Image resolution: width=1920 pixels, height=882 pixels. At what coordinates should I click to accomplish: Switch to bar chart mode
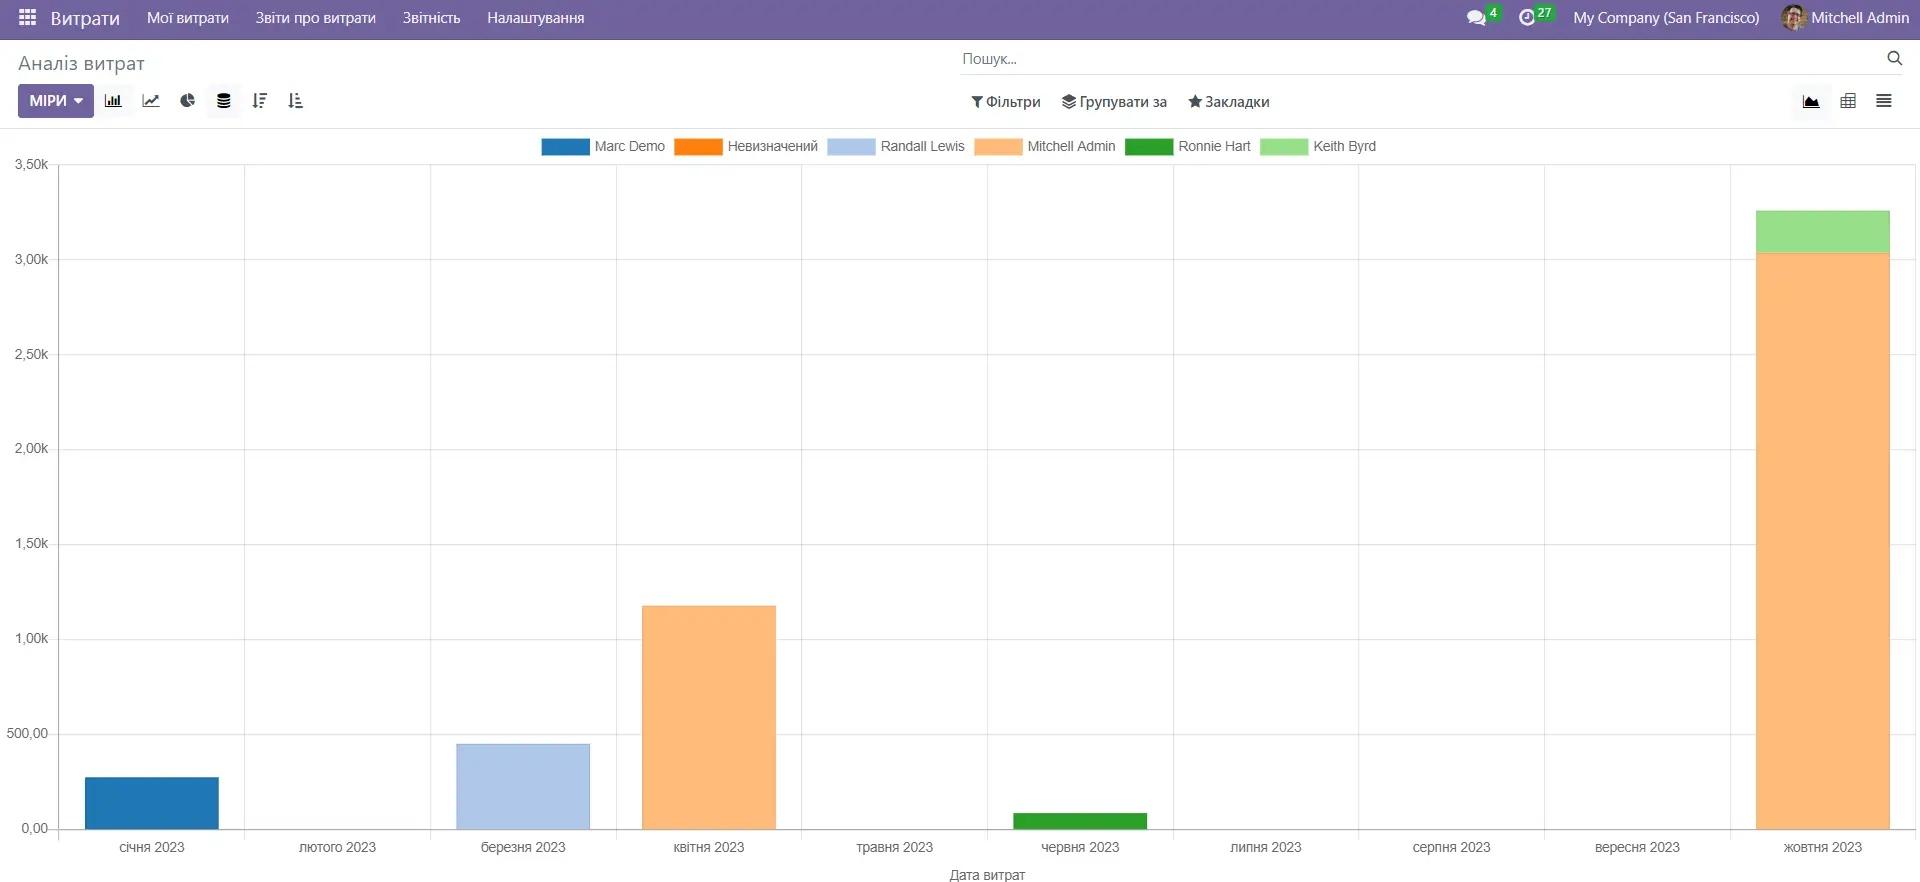pos(114,101)
